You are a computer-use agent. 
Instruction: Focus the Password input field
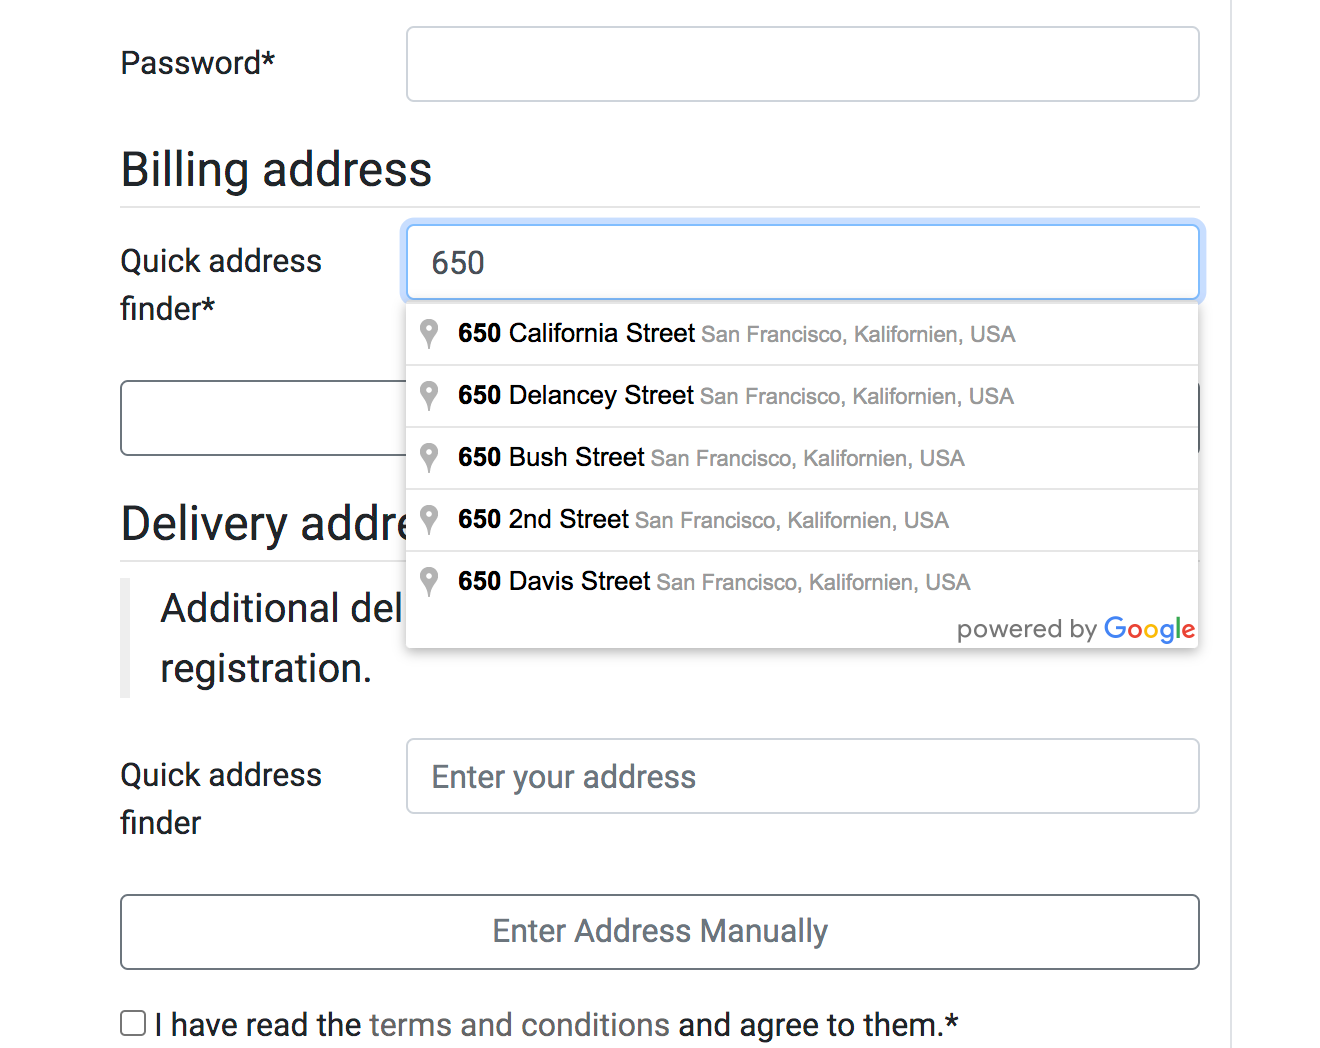point(802,64)
